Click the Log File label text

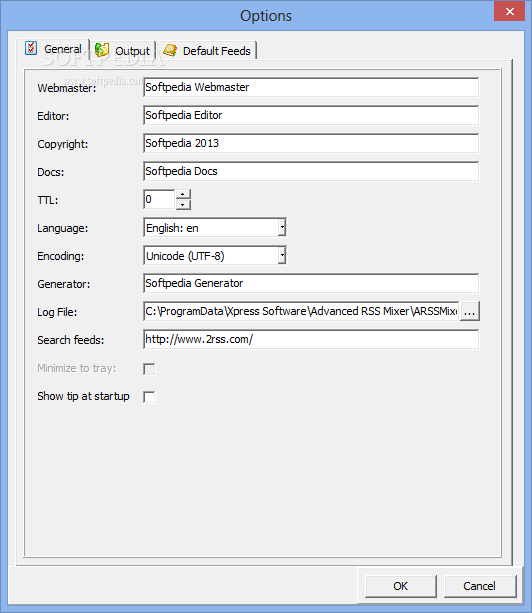(57, 312)
